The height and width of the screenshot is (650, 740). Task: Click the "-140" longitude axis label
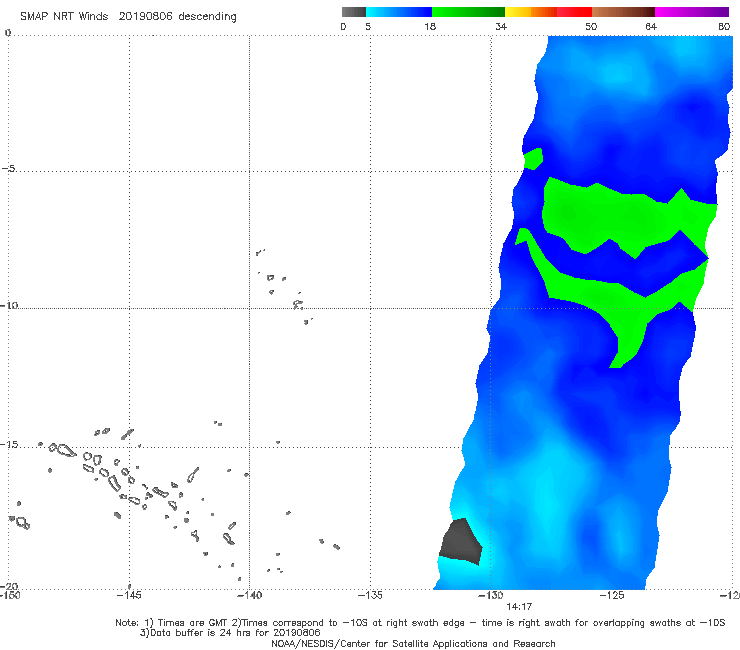point(250,595)
